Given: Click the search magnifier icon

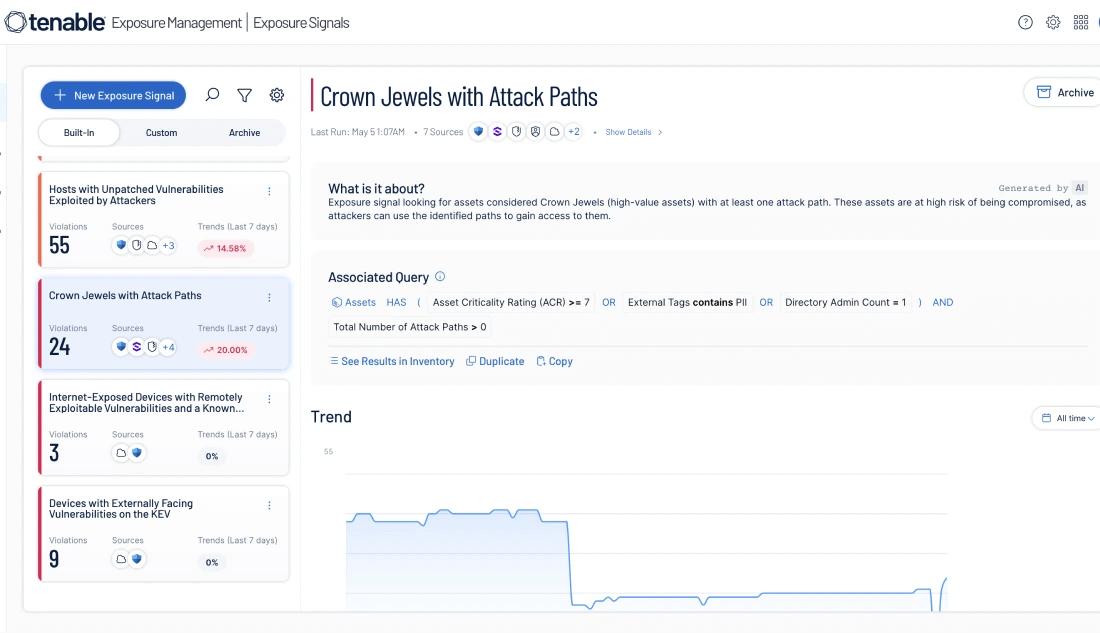Looking at the screenshot, I should pos(212,95).
